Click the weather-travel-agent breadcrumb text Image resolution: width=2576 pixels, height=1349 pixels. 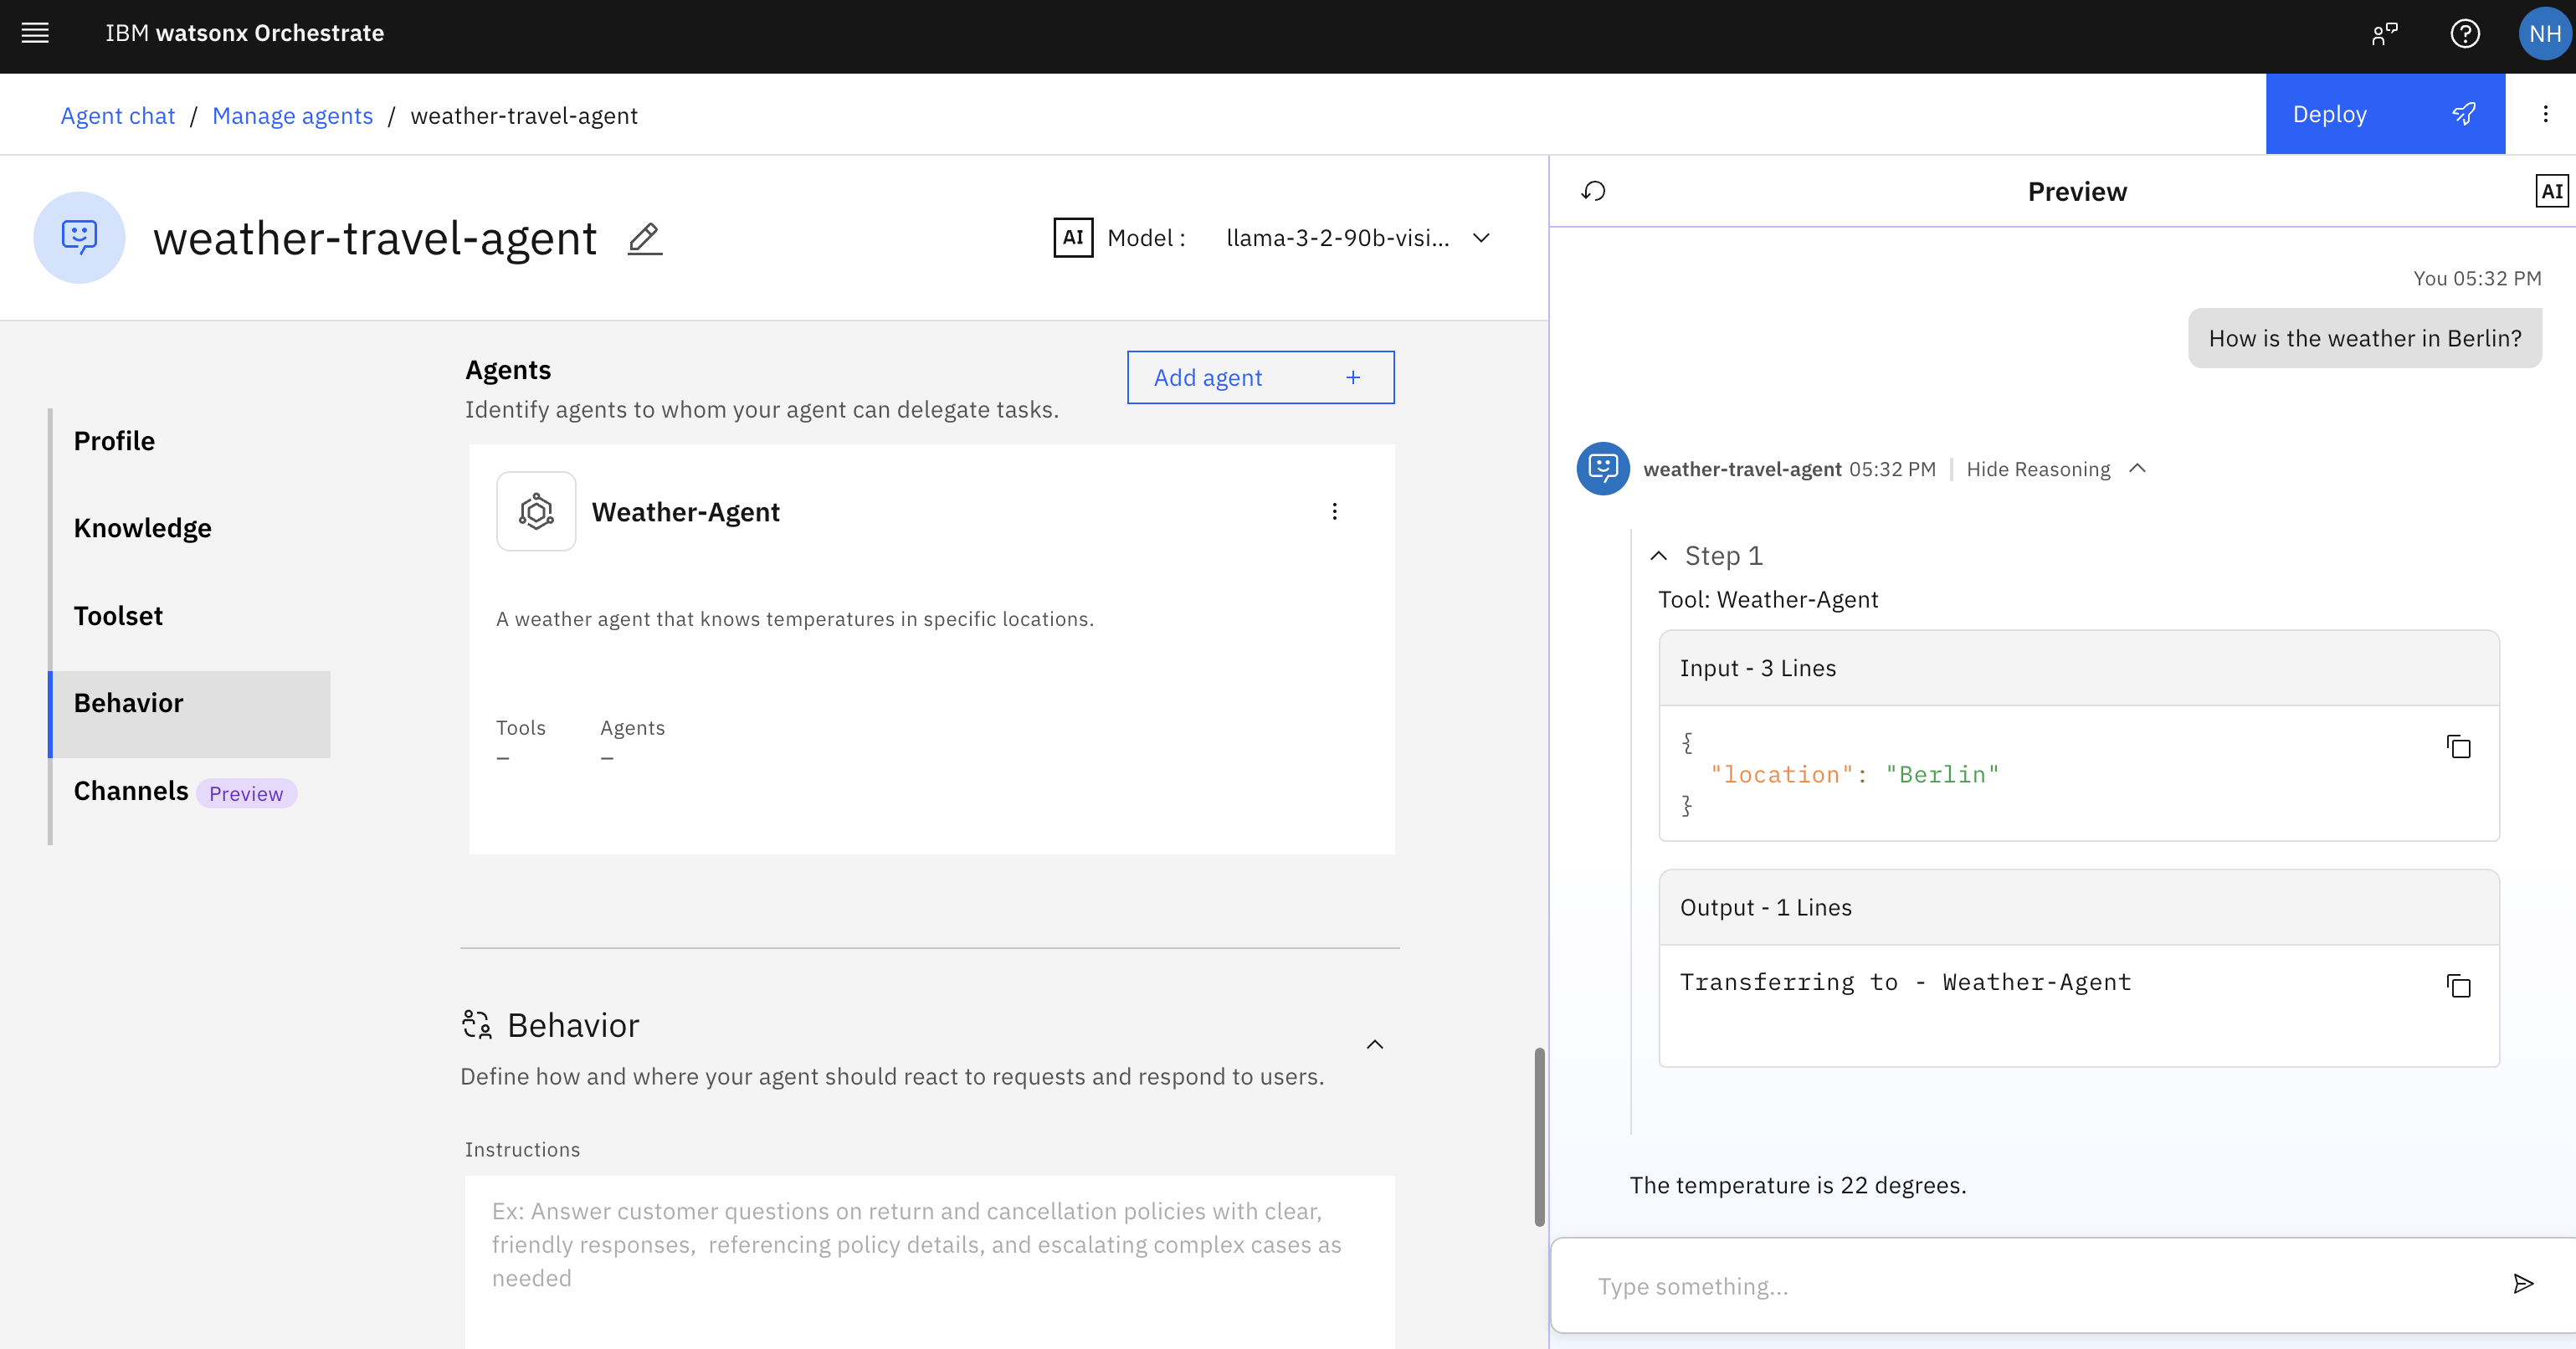pos(524,116)
